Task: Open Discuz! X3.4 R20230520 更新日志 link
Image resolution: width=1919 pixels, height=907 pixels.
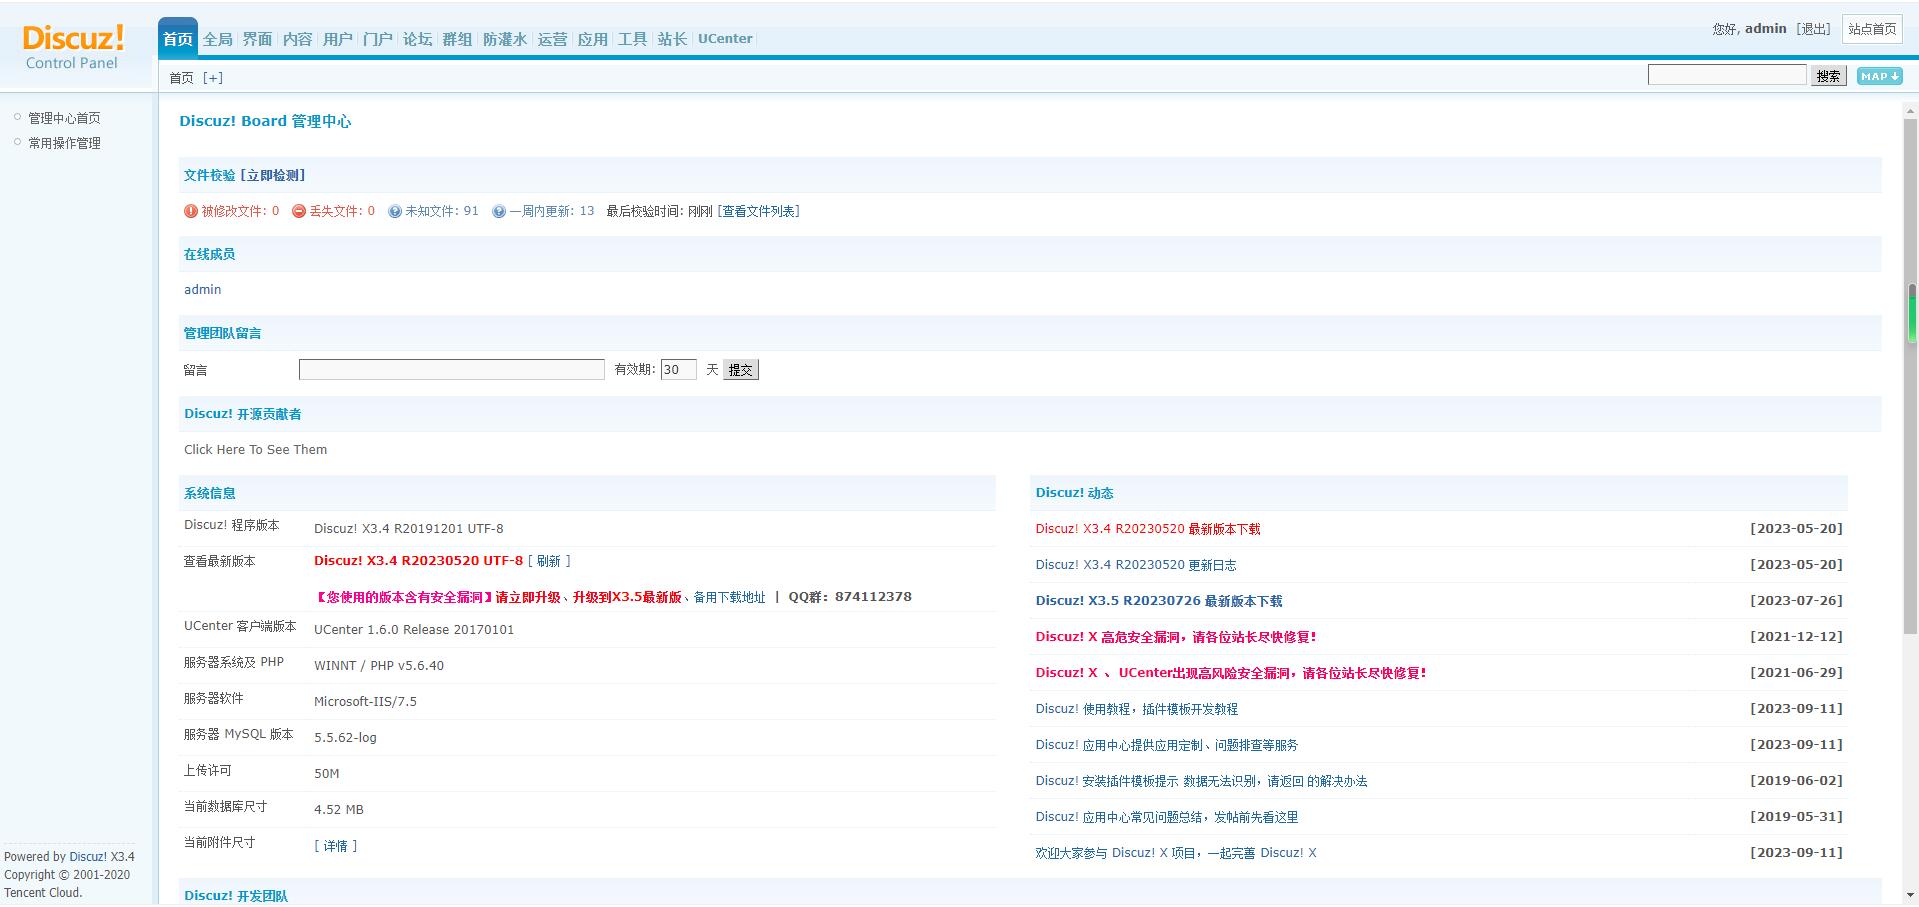Action: click(1136, 565)
